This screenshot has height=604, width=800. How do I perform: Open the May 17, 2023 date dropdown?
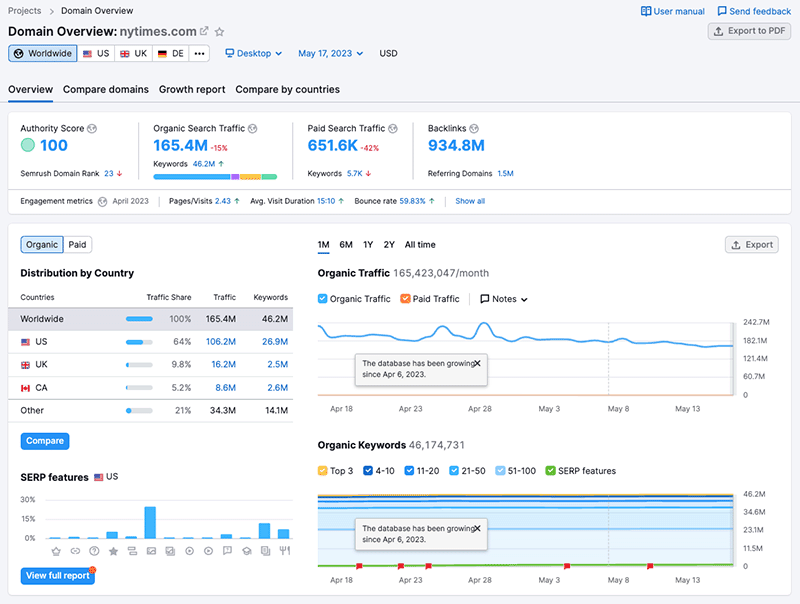(331, 53)
